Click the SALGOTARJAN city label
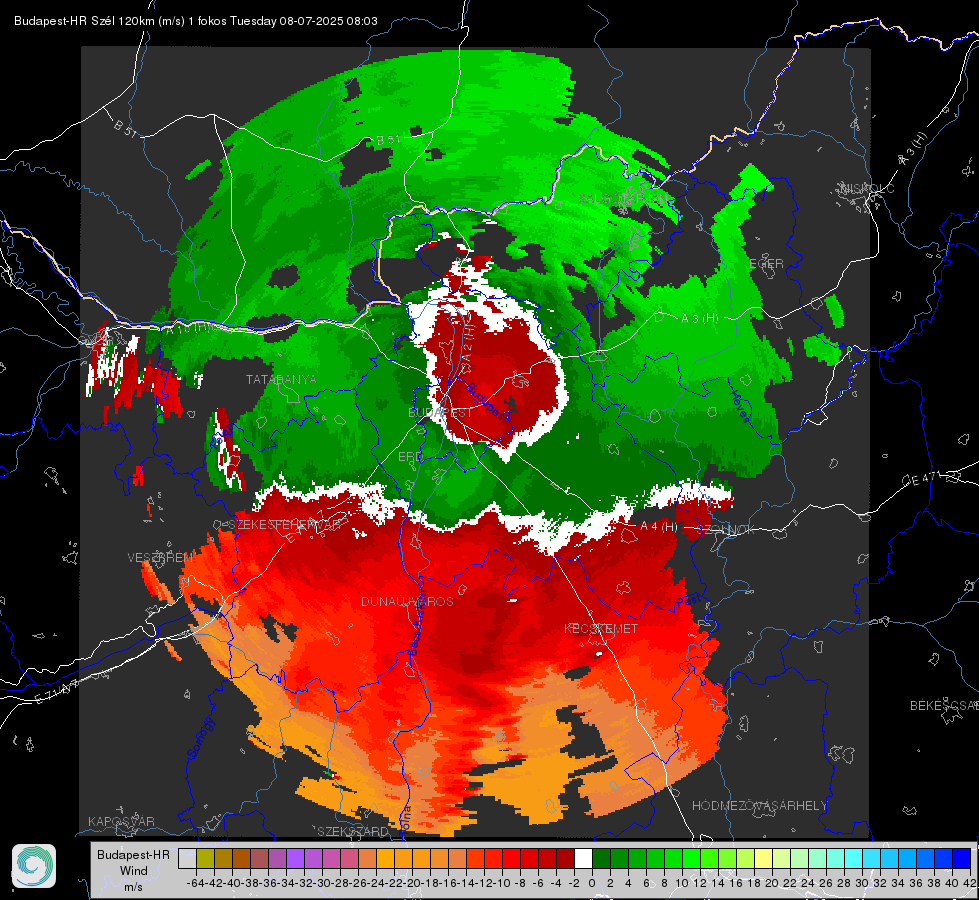This screenshot has width=979, height=900. (624, 199)
